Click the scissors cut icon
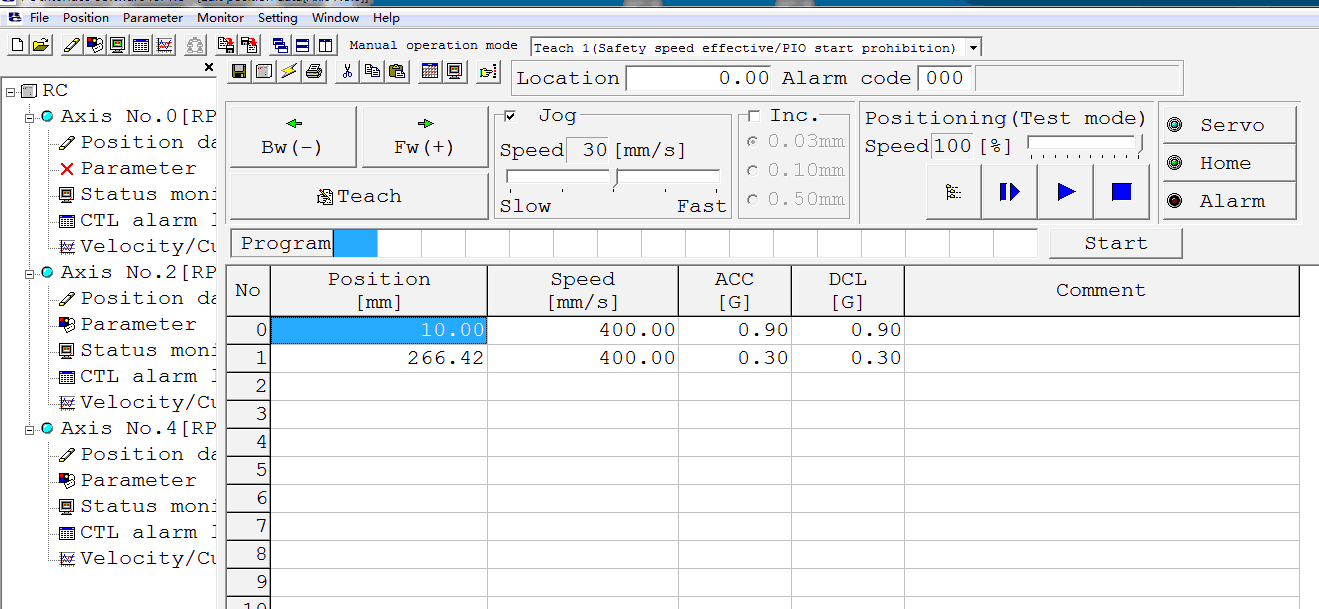The height and width of the screenshot is (609, 1319). 347,71
